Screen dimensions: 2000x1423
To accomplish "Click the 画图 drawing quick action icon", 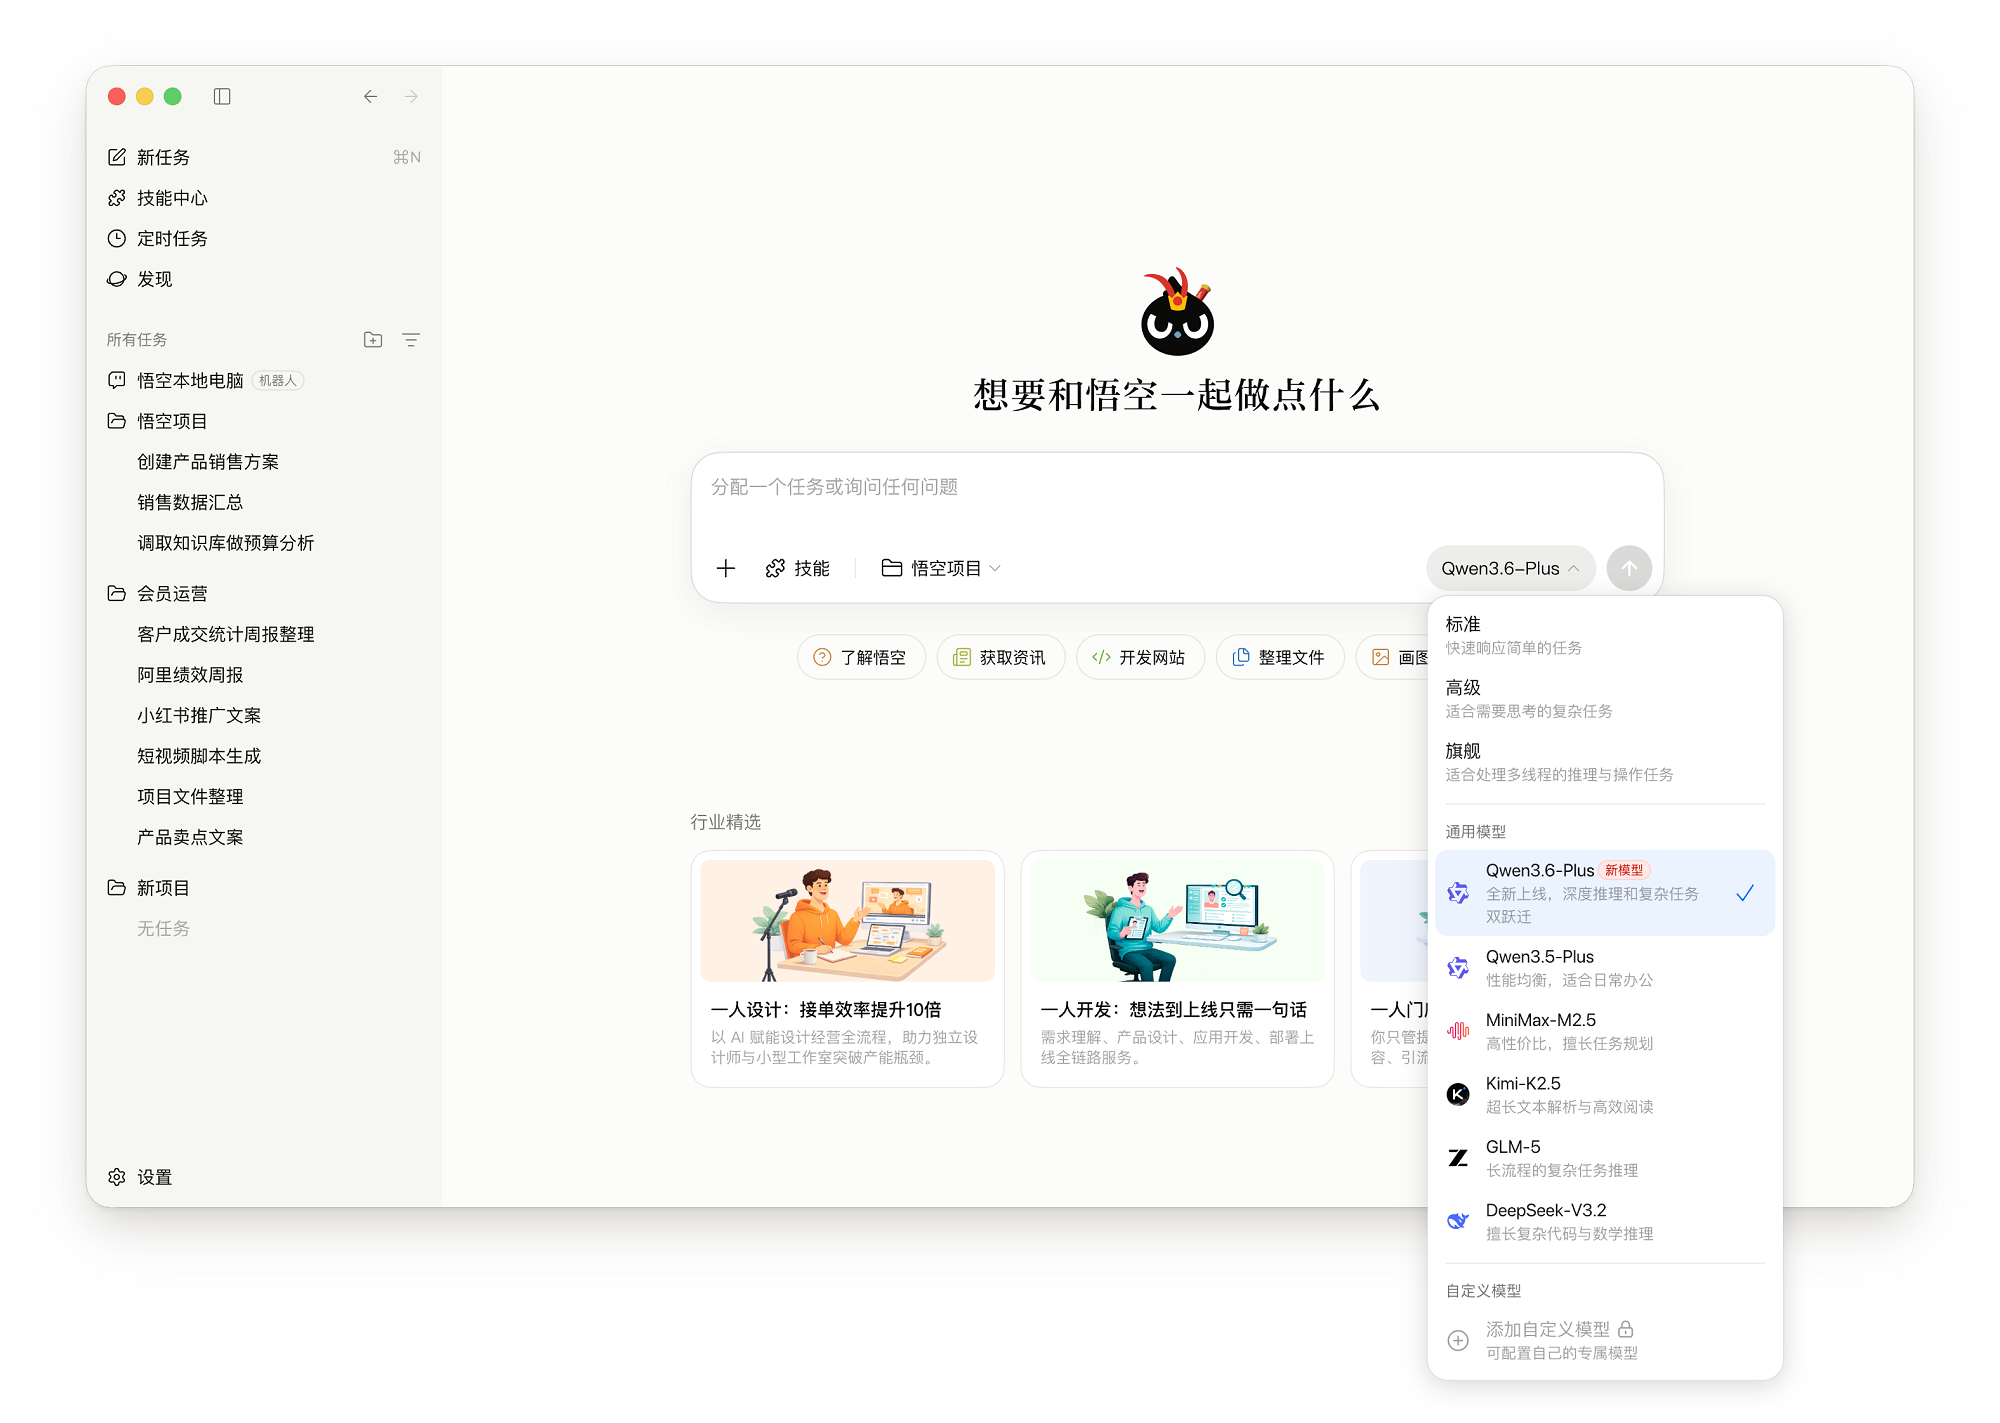I will (1379, 657).
